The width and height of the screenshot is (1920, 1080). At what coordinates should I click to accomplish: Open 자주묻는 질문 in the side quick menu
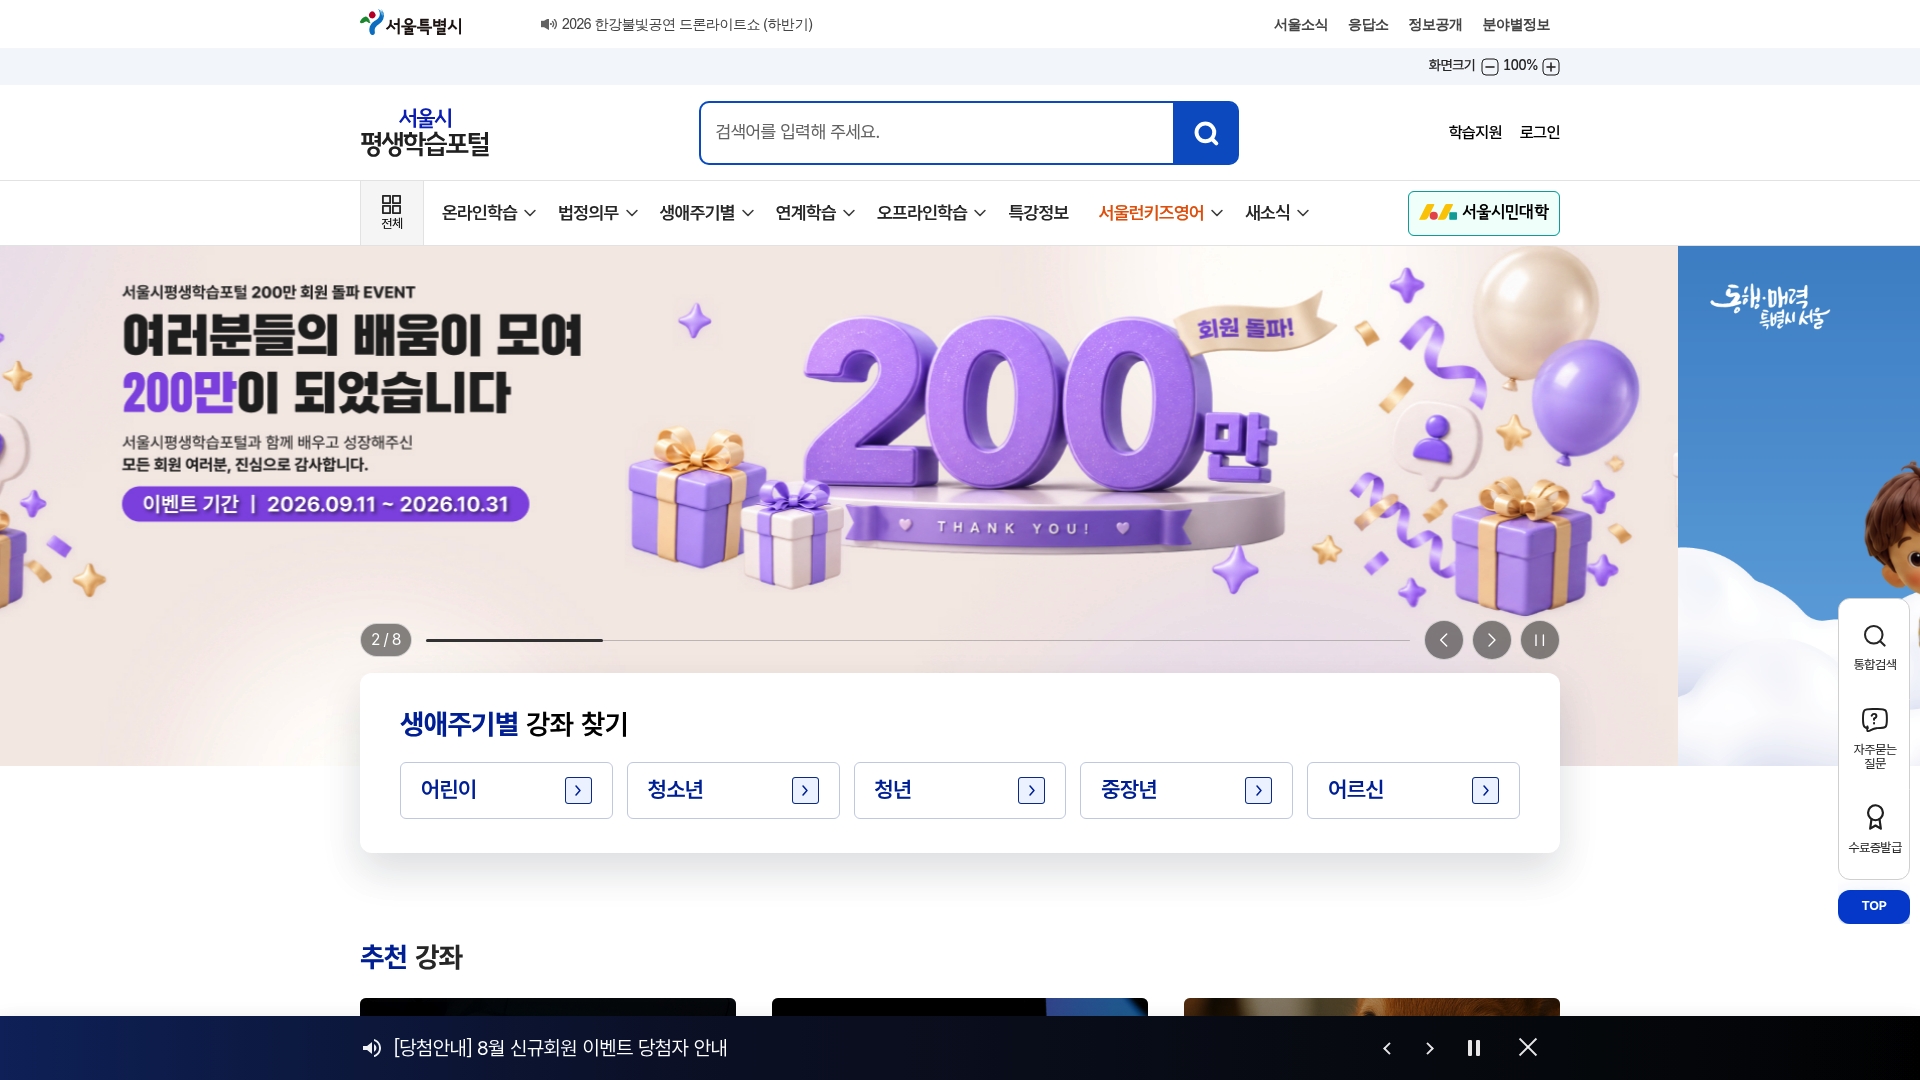click(x=1875, y=738)
